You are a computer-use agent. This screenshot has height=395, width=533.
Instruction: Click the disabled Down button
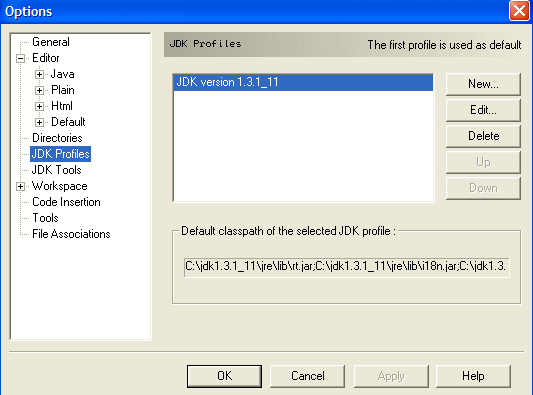click(483, 188)
